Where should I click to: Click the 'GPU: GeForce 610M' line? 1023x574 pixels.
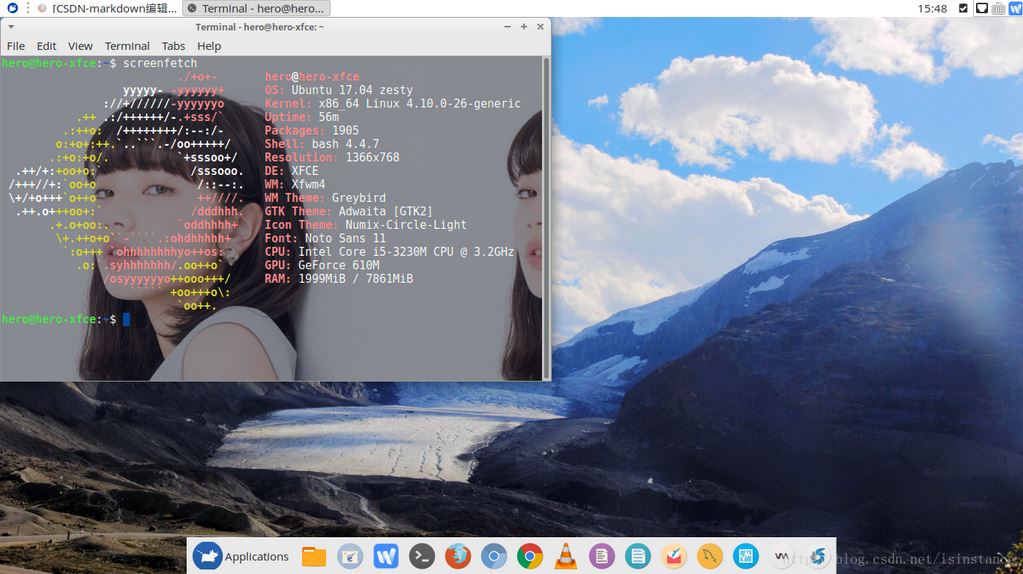322,265
